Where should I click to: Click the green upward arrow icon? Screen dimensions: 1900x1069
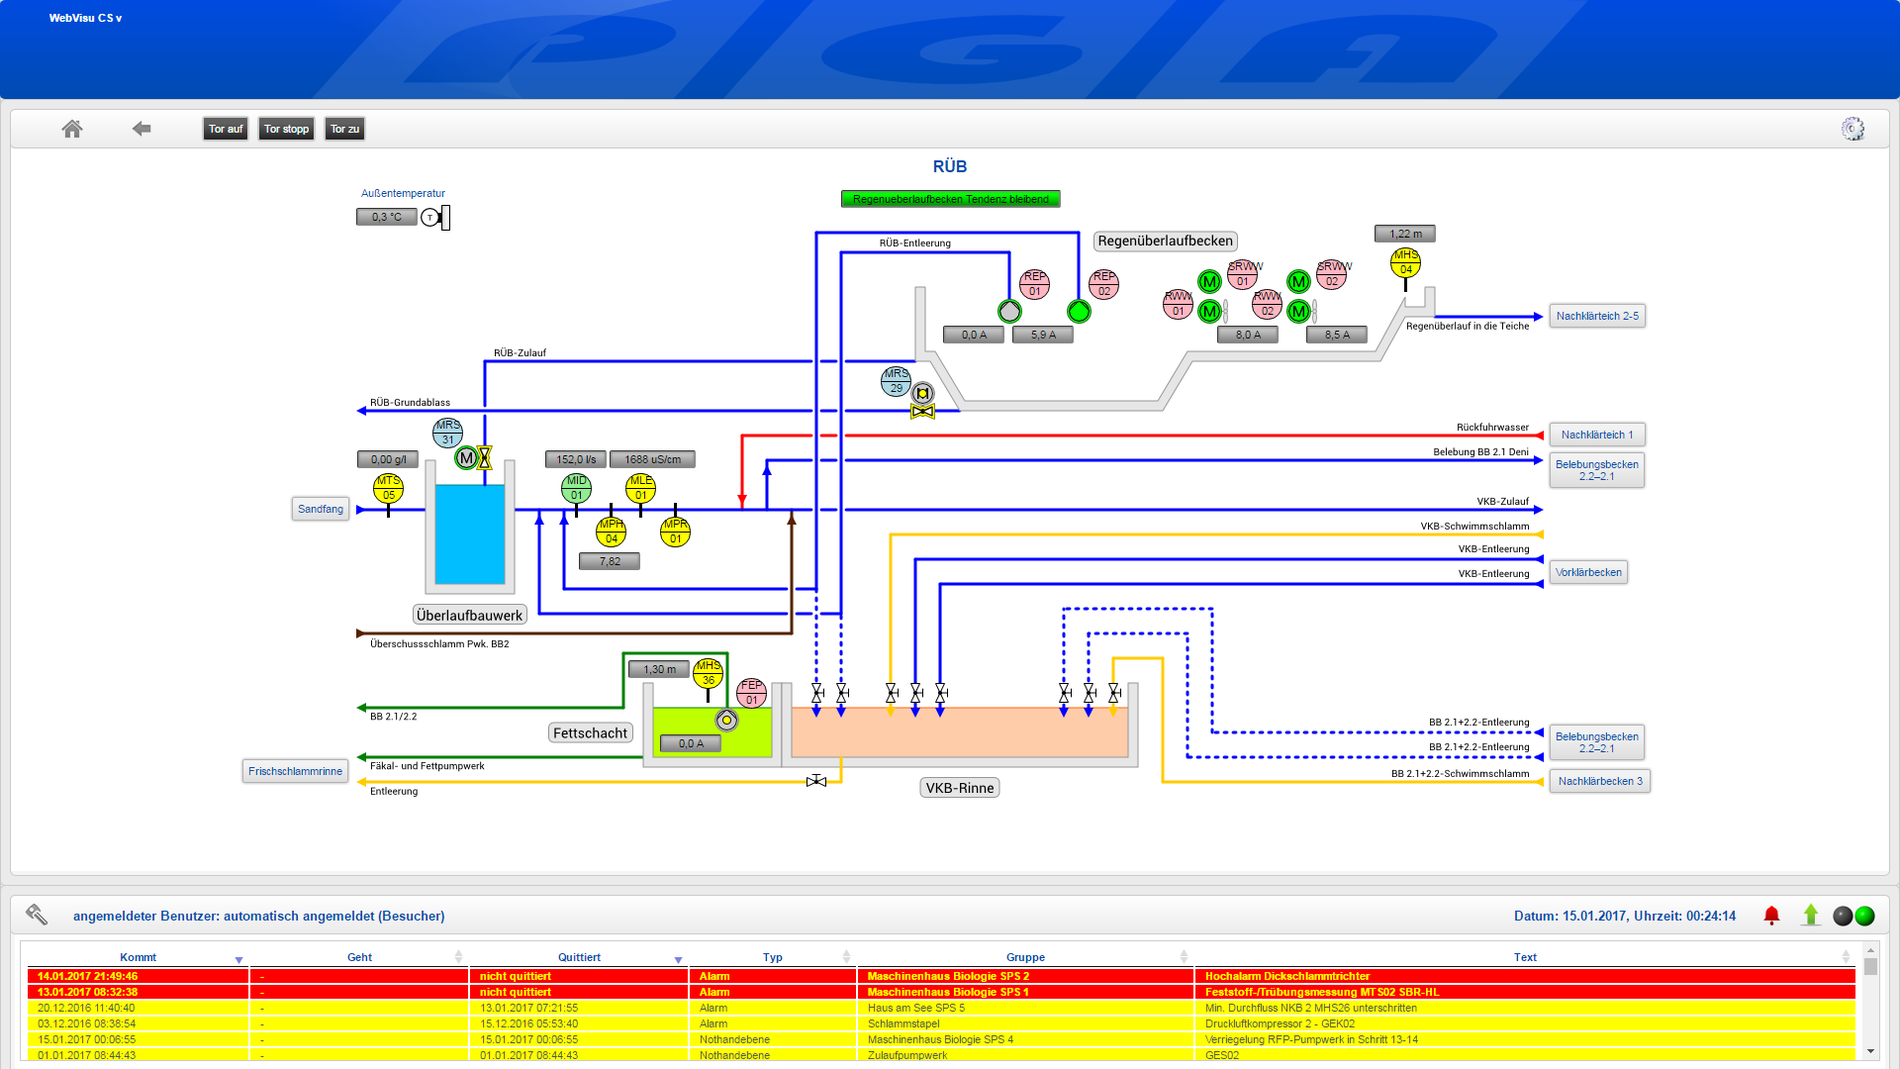[1811, 915]
